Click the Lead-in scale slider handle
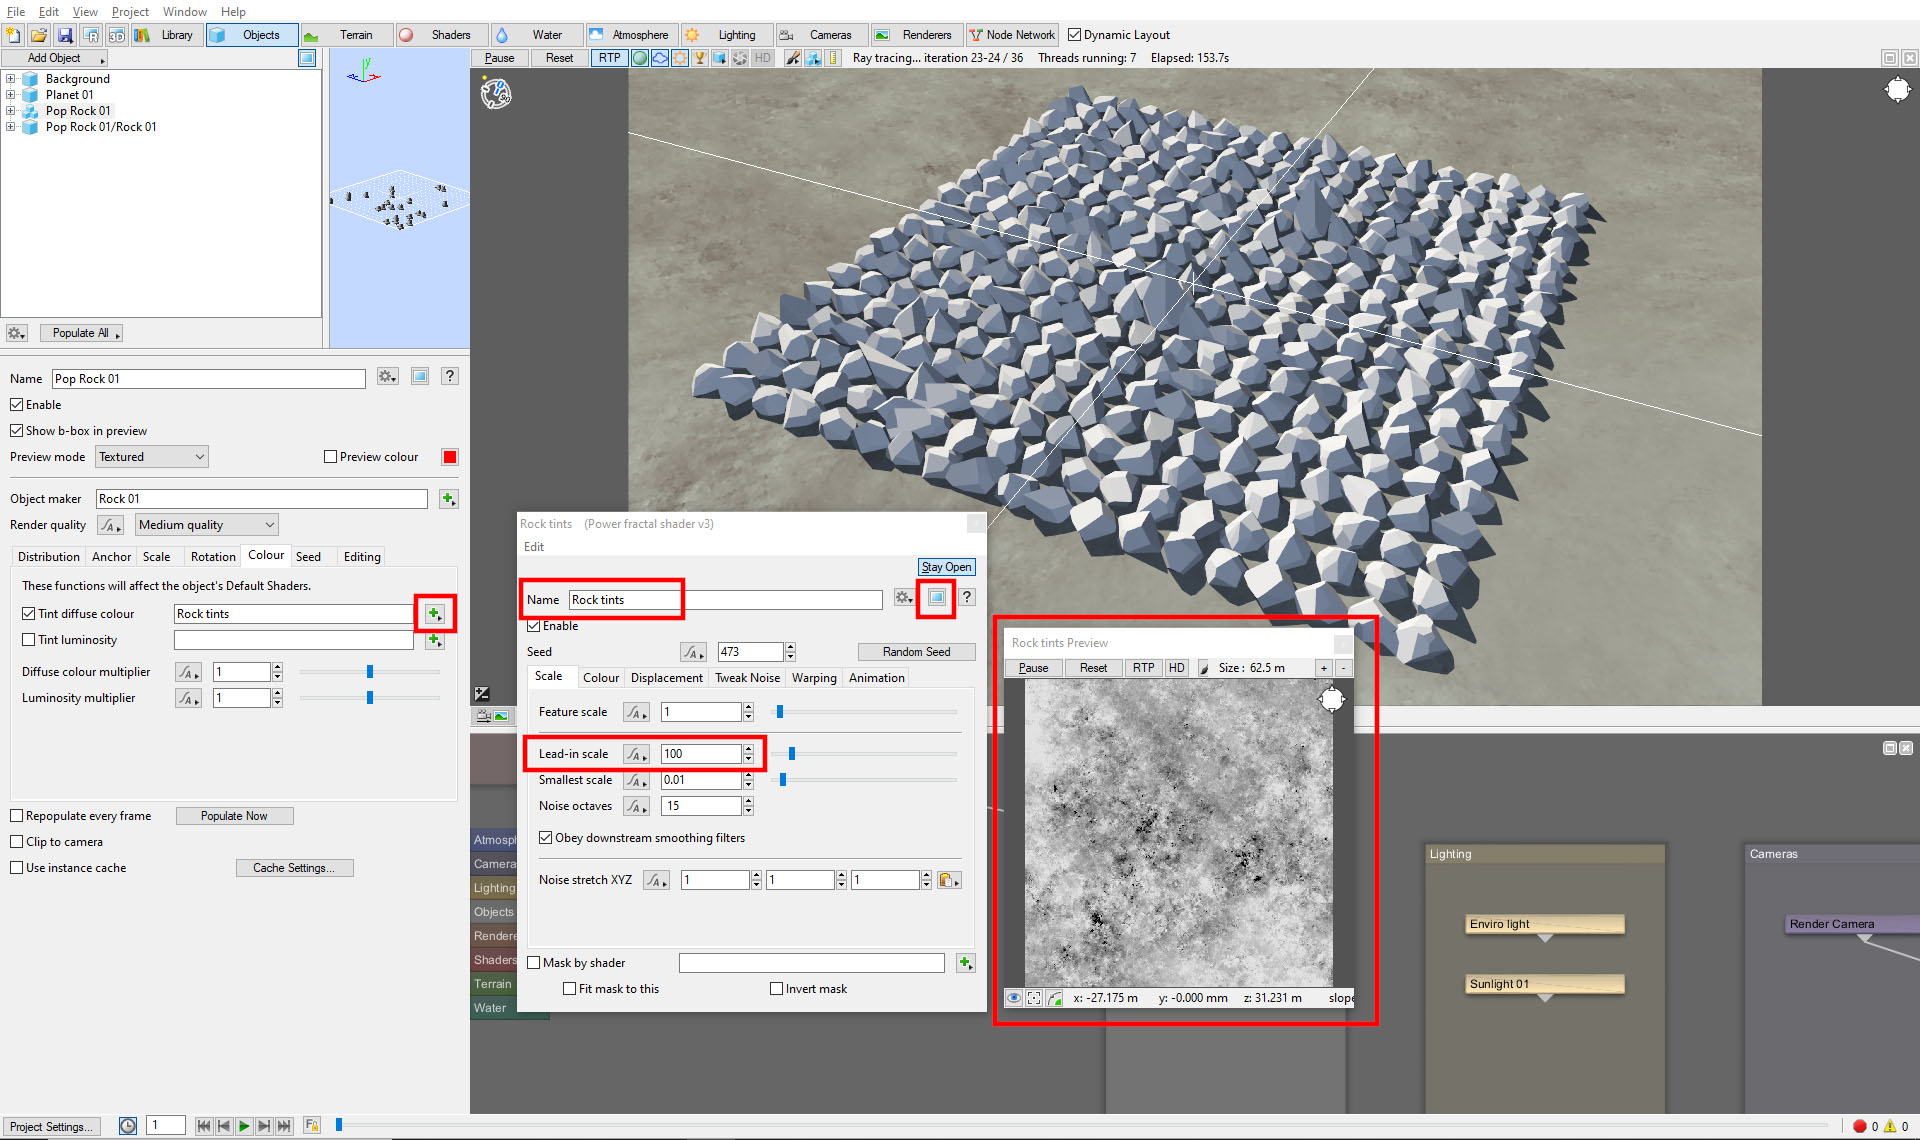This screenshot has width=1920, height=1140. tap(792, 754)
